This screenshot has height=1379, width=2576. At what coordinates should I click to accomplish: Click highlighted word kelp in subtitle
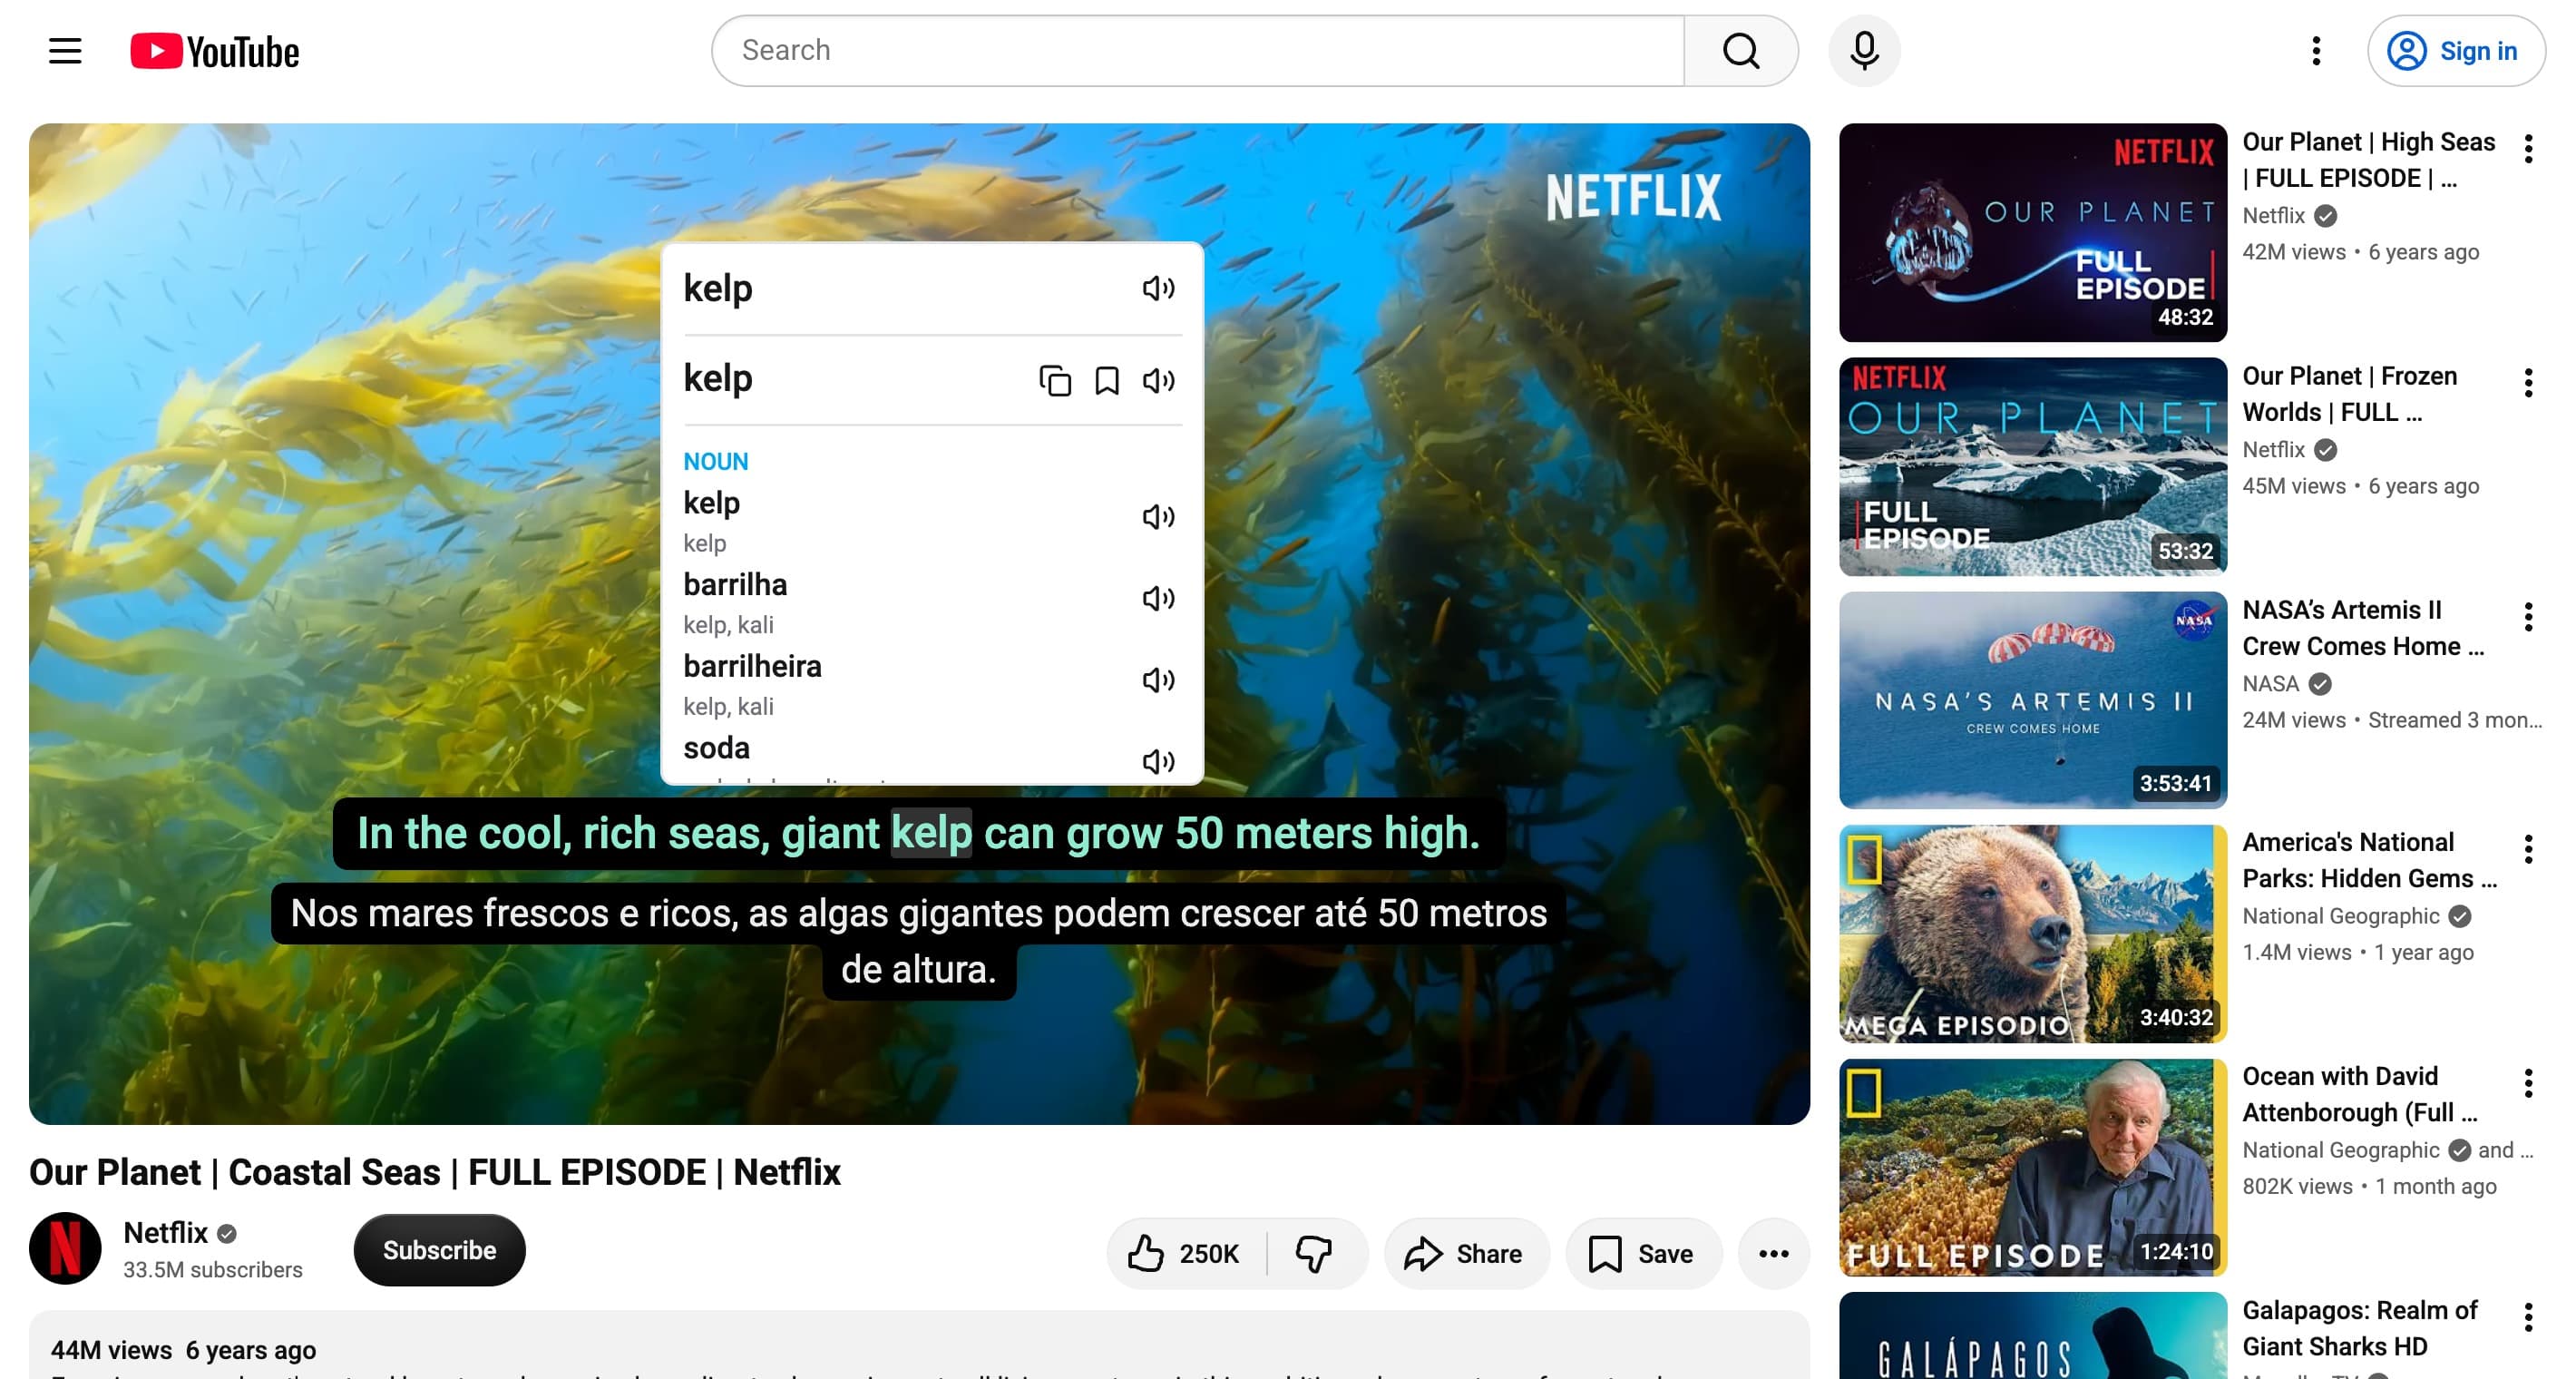click(x=931, y=833)
